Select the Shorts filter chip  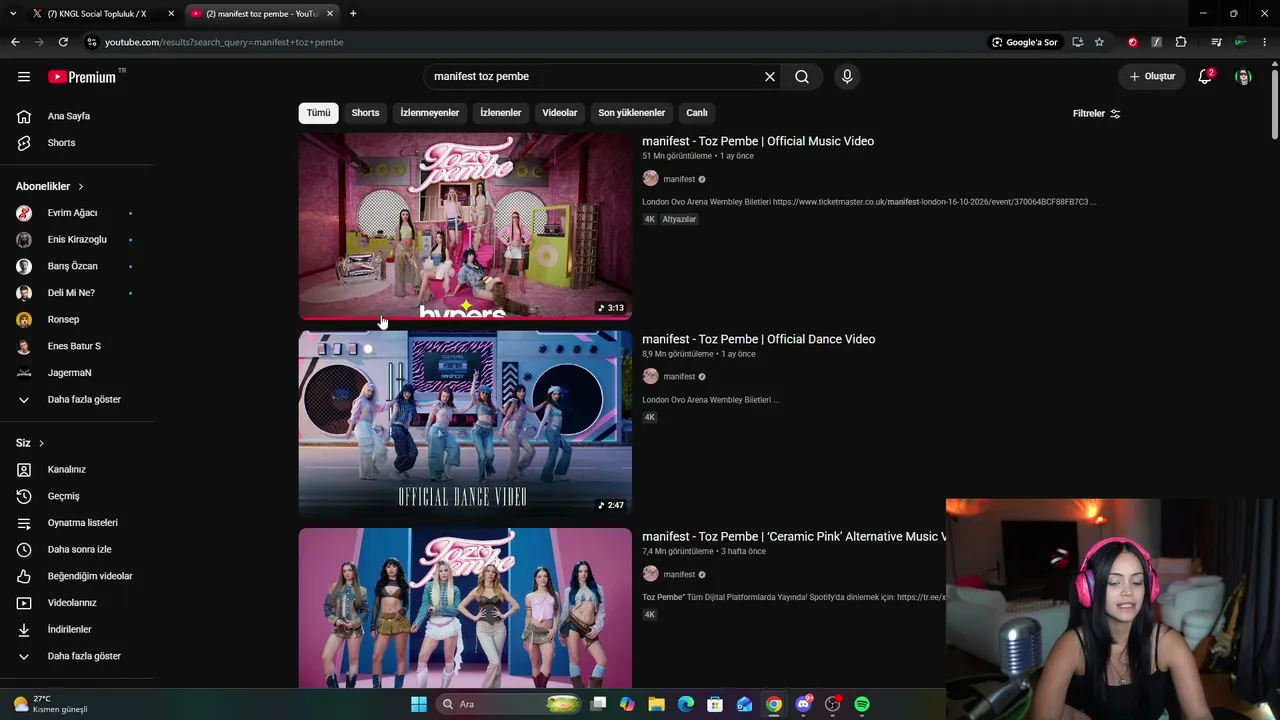tap(365, 113)
